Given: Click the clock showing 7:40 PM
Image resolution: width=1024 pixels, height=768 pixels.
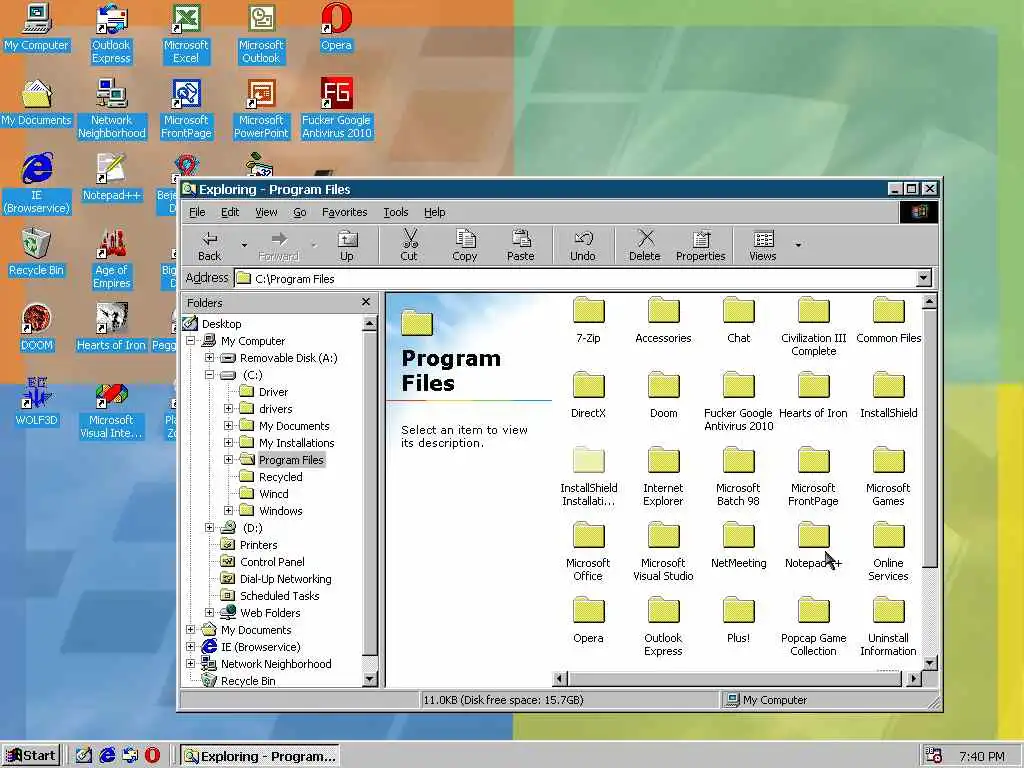Looking at the screenshot, I should [x=982, y=756].
